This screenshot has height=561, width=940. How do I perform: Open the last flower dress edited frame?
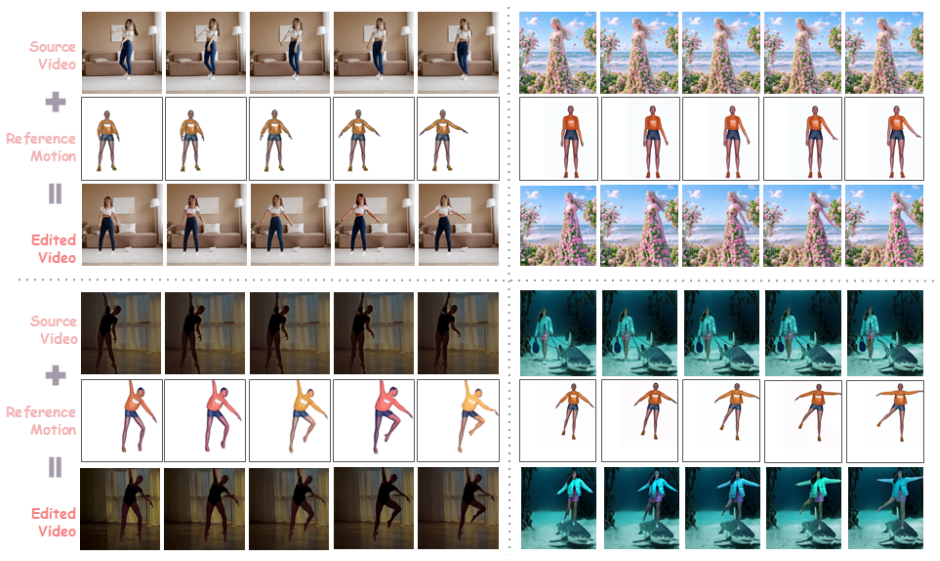tap(884, 225)
